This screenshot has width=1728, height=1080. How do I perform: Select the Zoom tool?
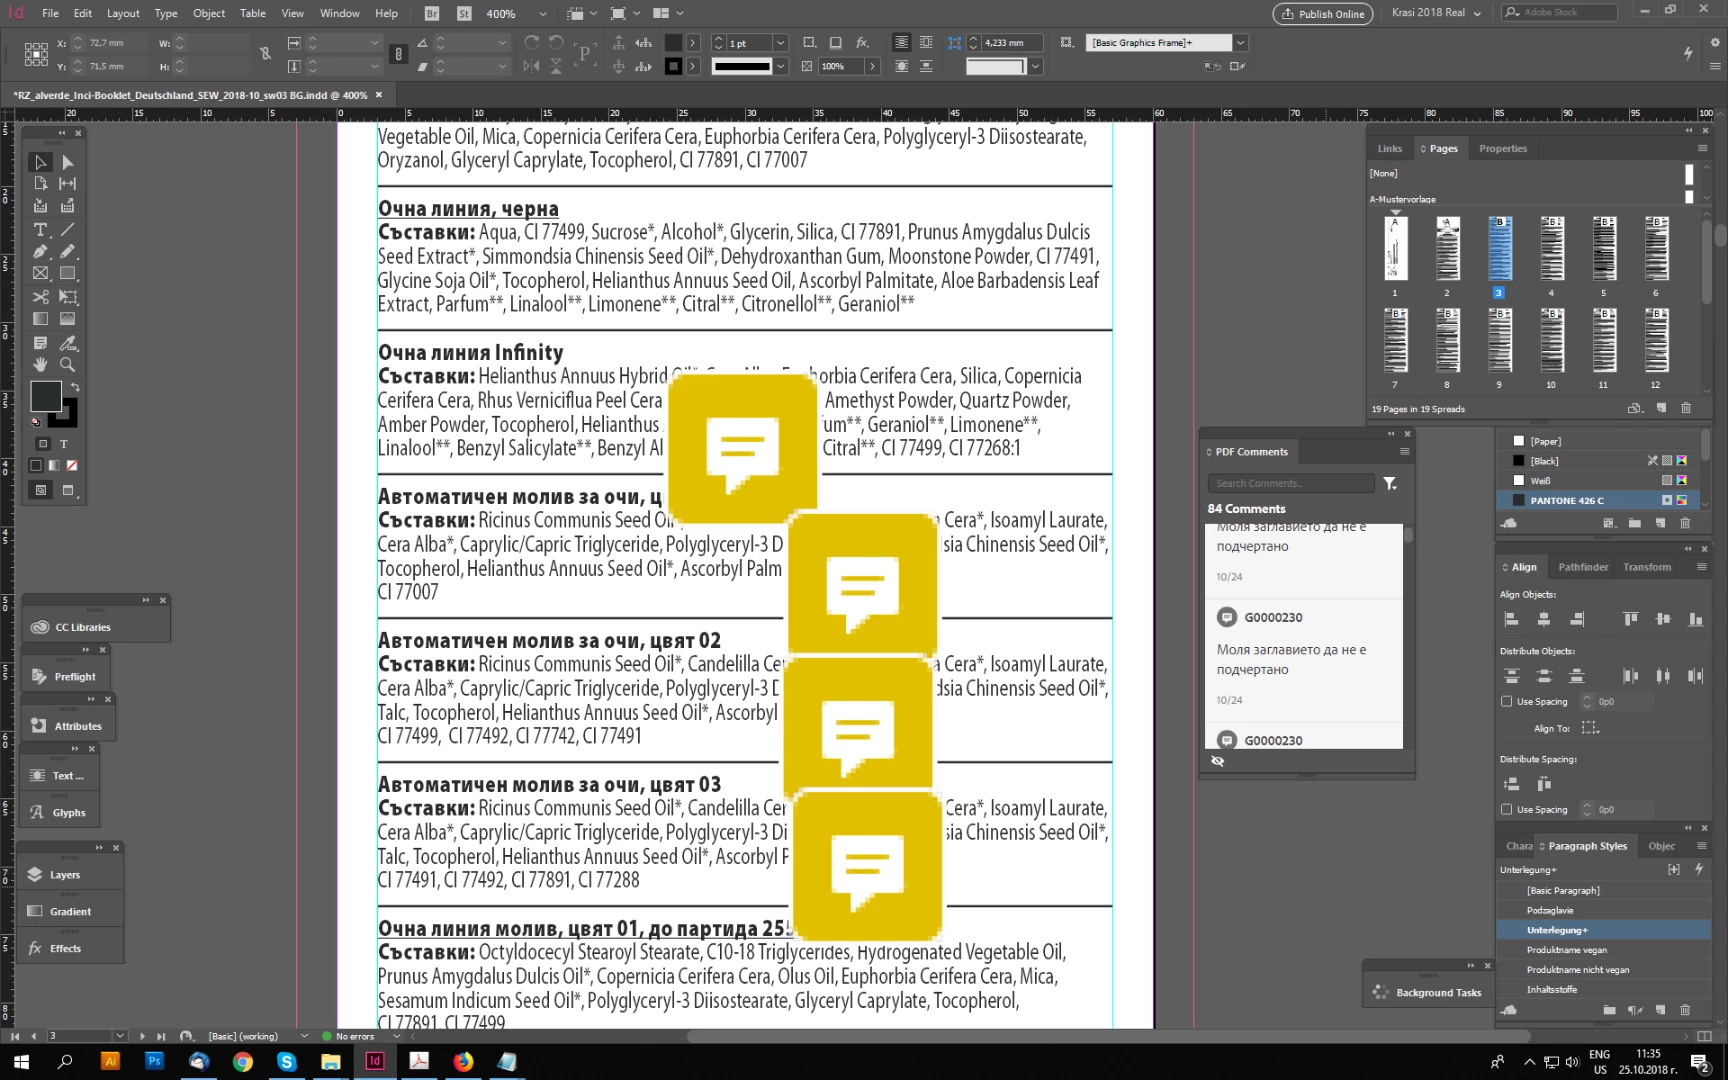coord(67,365)
